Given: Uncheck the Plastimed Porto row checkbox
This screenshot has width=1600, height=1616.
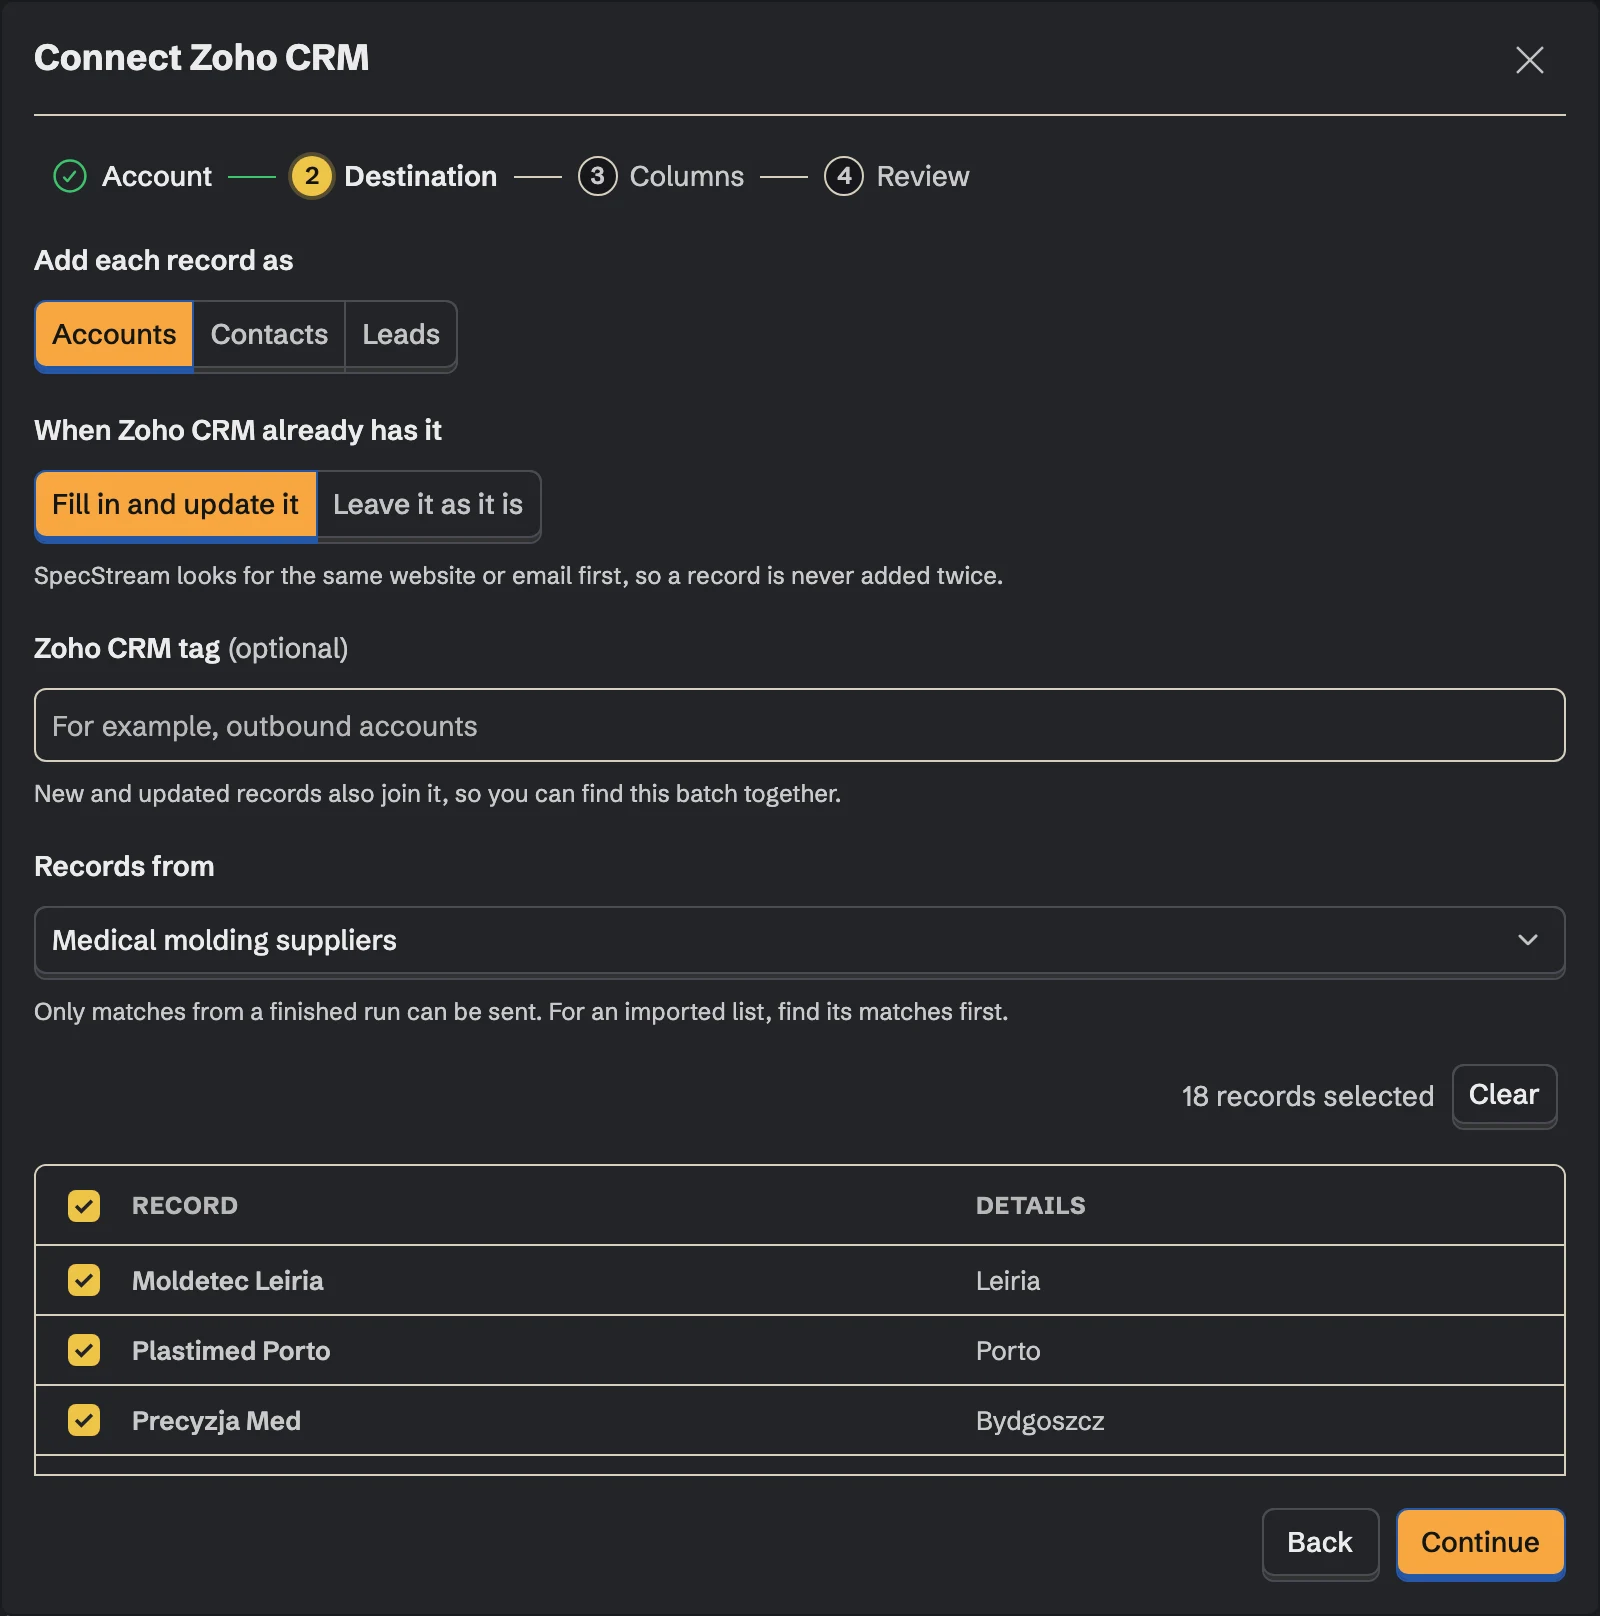Looking at the screenshot, I should pos(84,1350).
